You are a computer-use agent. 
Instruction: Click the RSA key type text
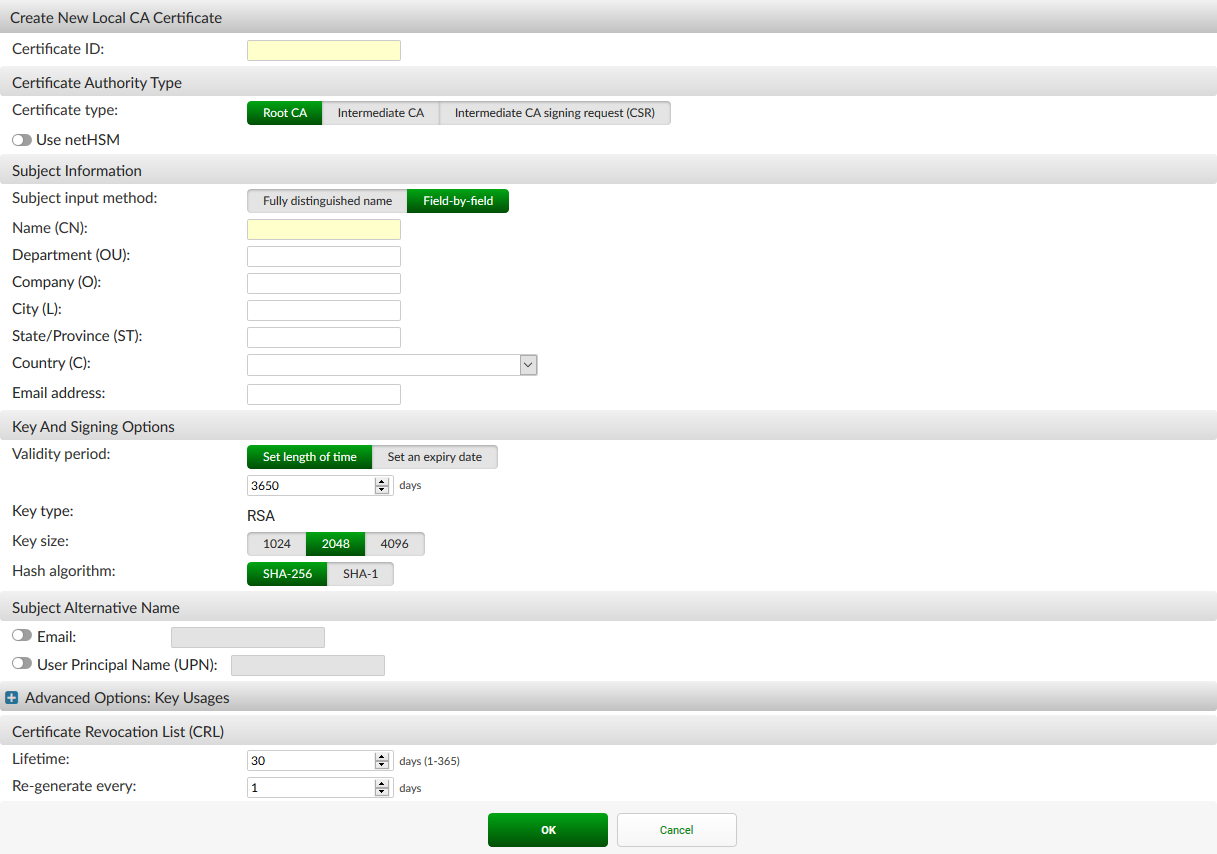(261, 516)
